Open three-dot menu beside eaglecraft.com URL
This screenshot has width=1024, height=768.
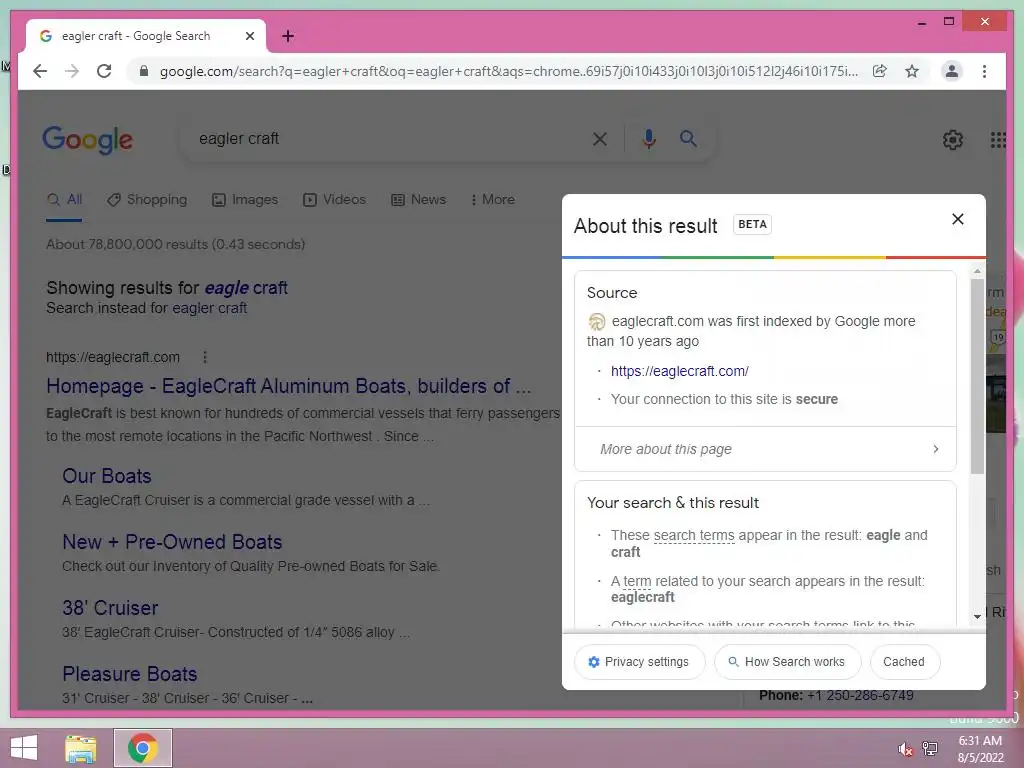205,357
